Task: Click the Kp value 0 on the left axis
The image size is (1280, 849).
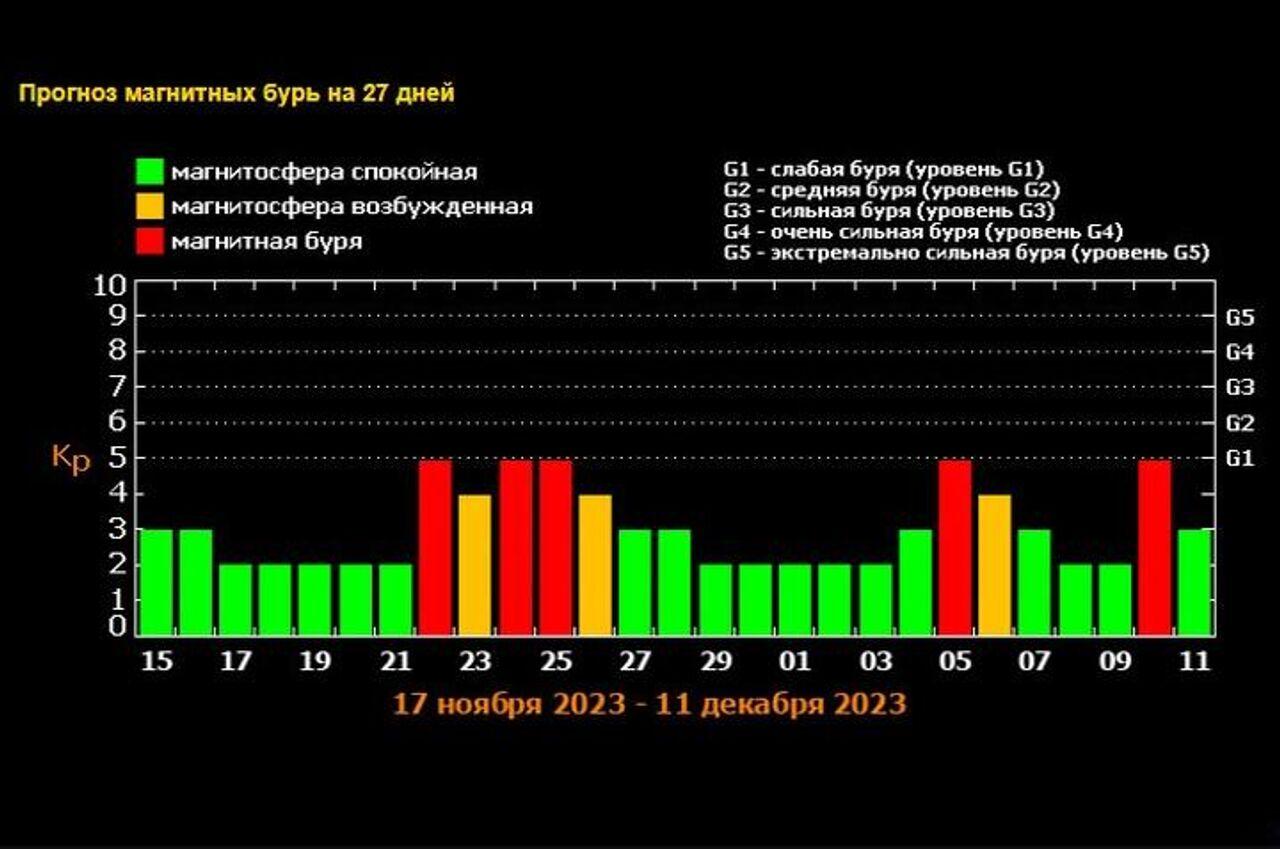Action: [117, 626]
